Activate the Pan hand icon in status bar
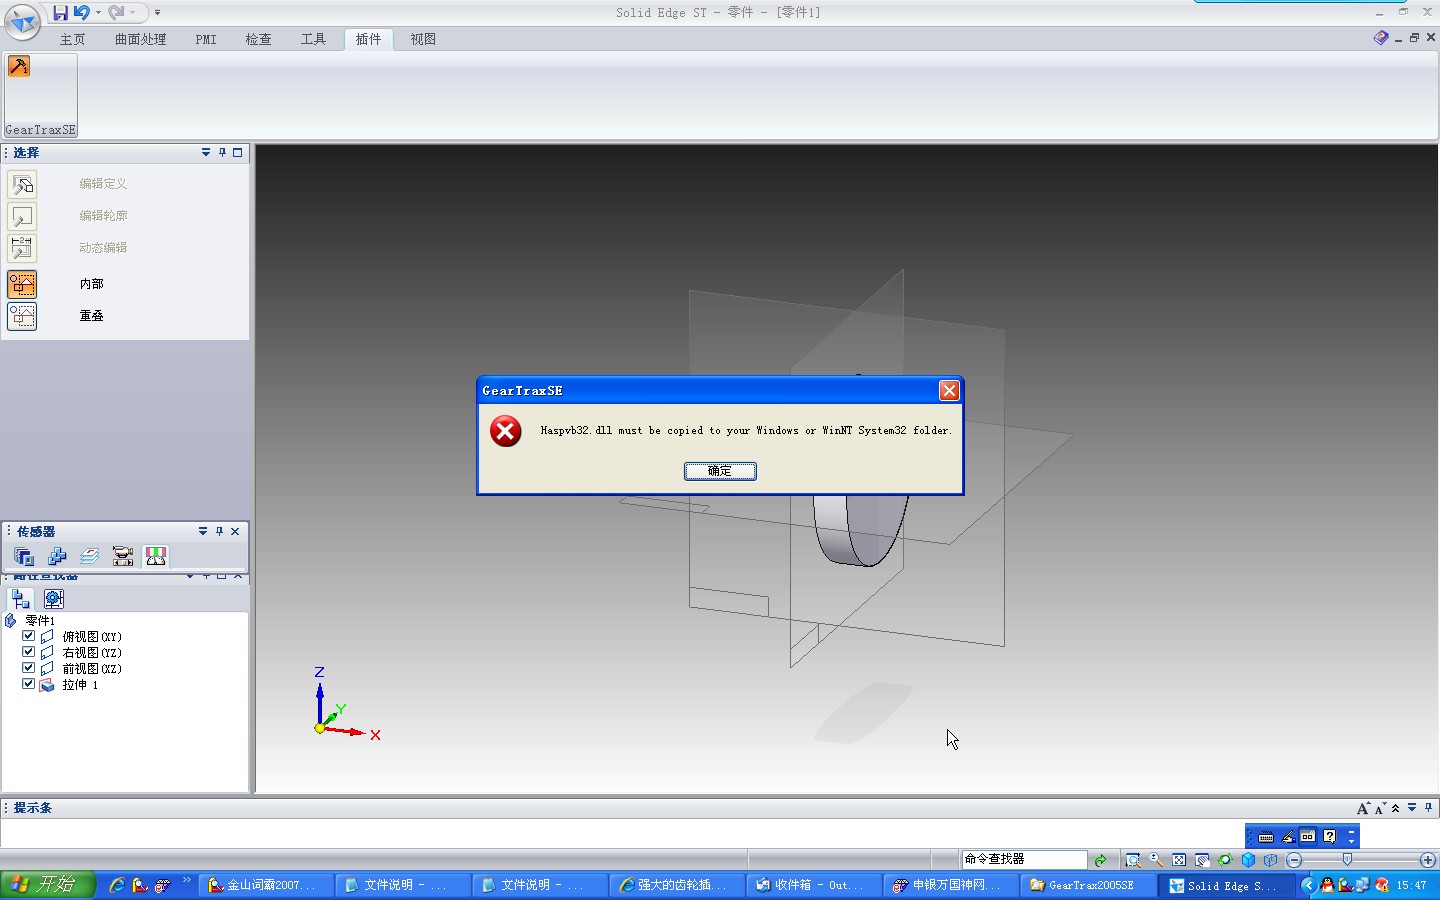This screenshot has width=1440, height=900. (x=1202, y=860)
